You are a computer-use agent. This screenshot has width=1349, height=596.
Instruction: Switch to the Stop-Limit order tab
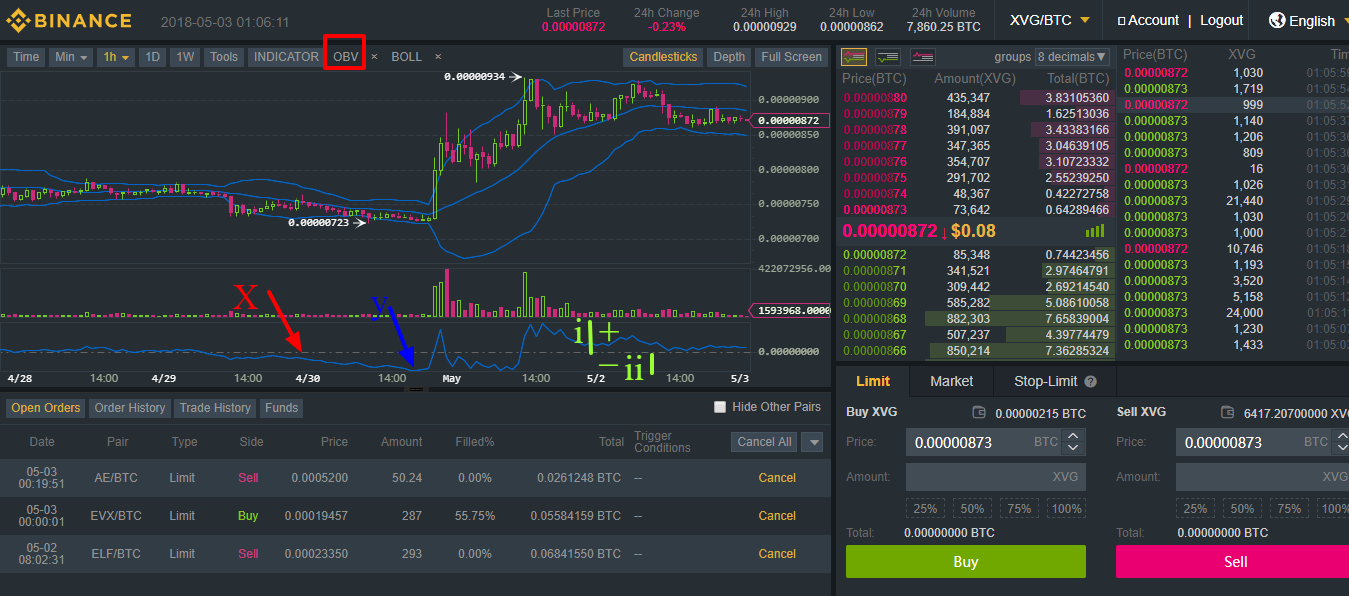click(x=1055, y=381)
